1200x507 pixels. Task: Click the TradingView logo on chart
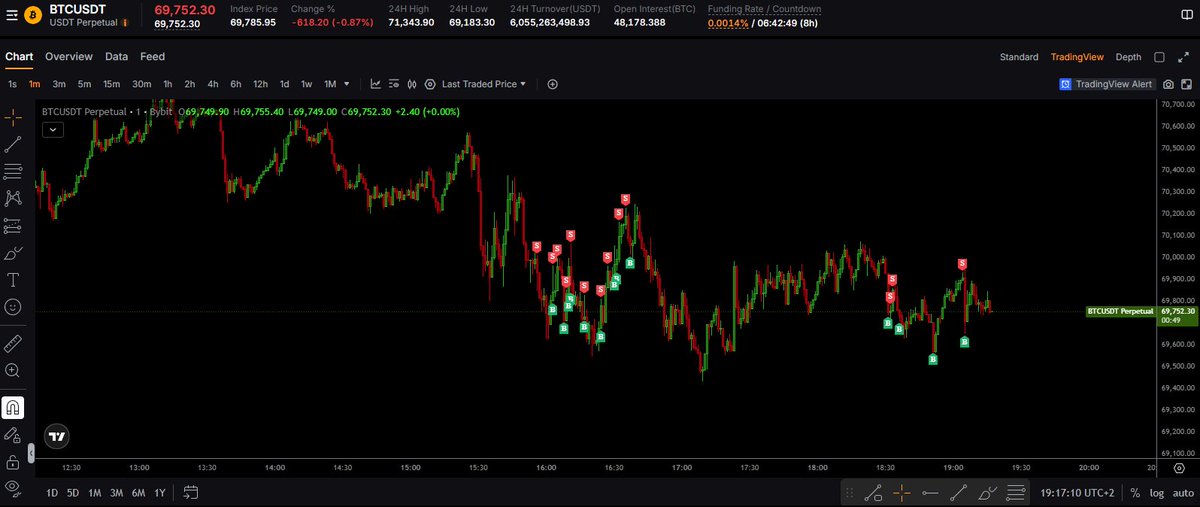(x=58, y=436)
